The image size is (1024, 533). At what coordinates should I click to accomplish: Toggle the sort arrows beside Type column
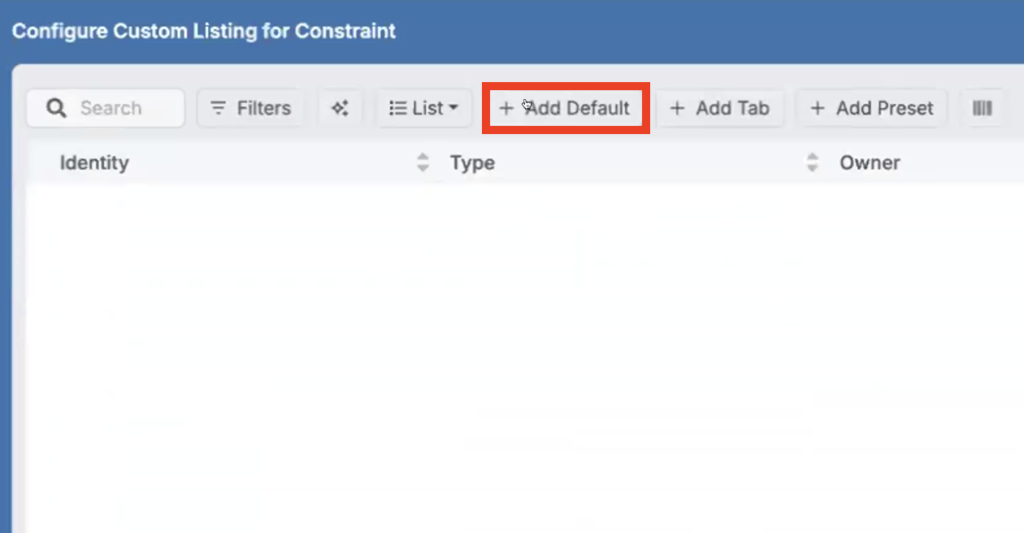812,162
